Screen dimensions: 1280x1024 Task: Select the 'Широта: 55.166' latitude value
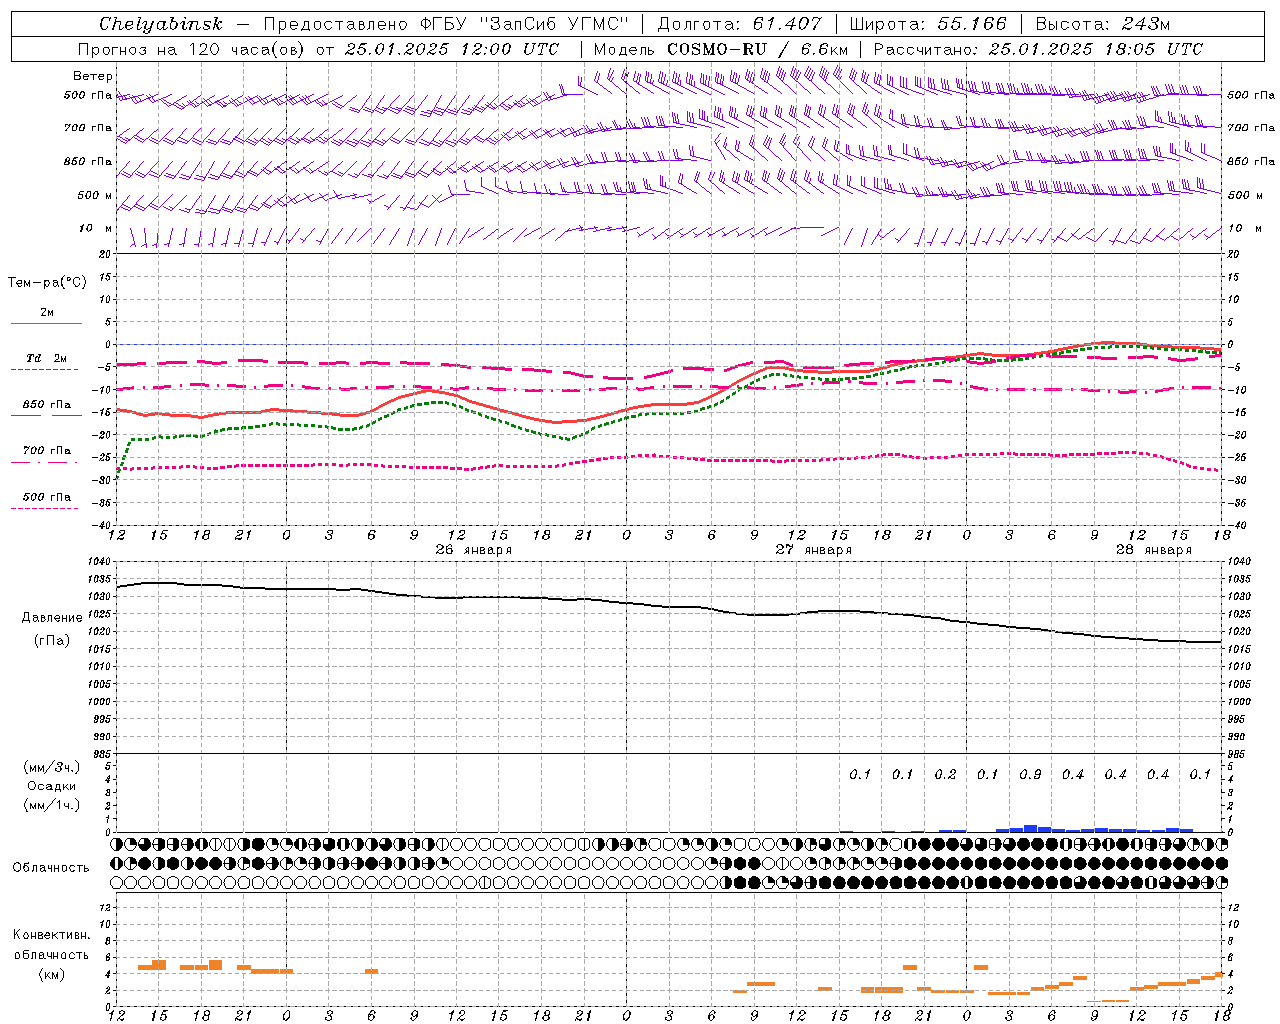pyautogui.click(x=927, y=24)
